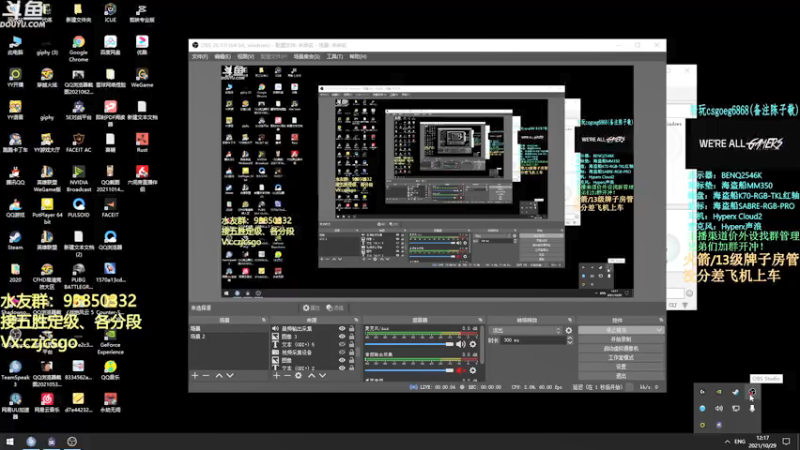Select the Steam desktop icon
Image resolution: width=800 pixels, height=450 pixels.
15,240
